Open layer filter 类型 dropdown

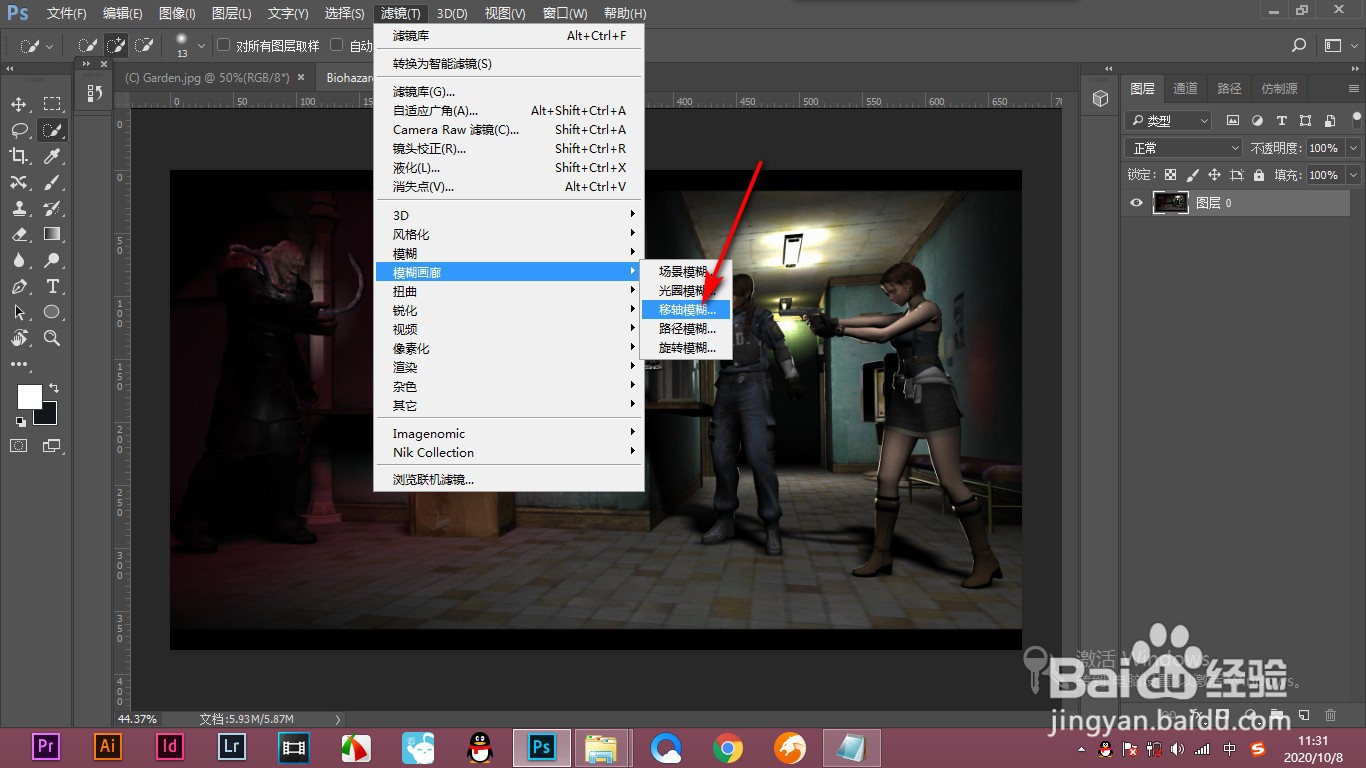[1168, 120]
